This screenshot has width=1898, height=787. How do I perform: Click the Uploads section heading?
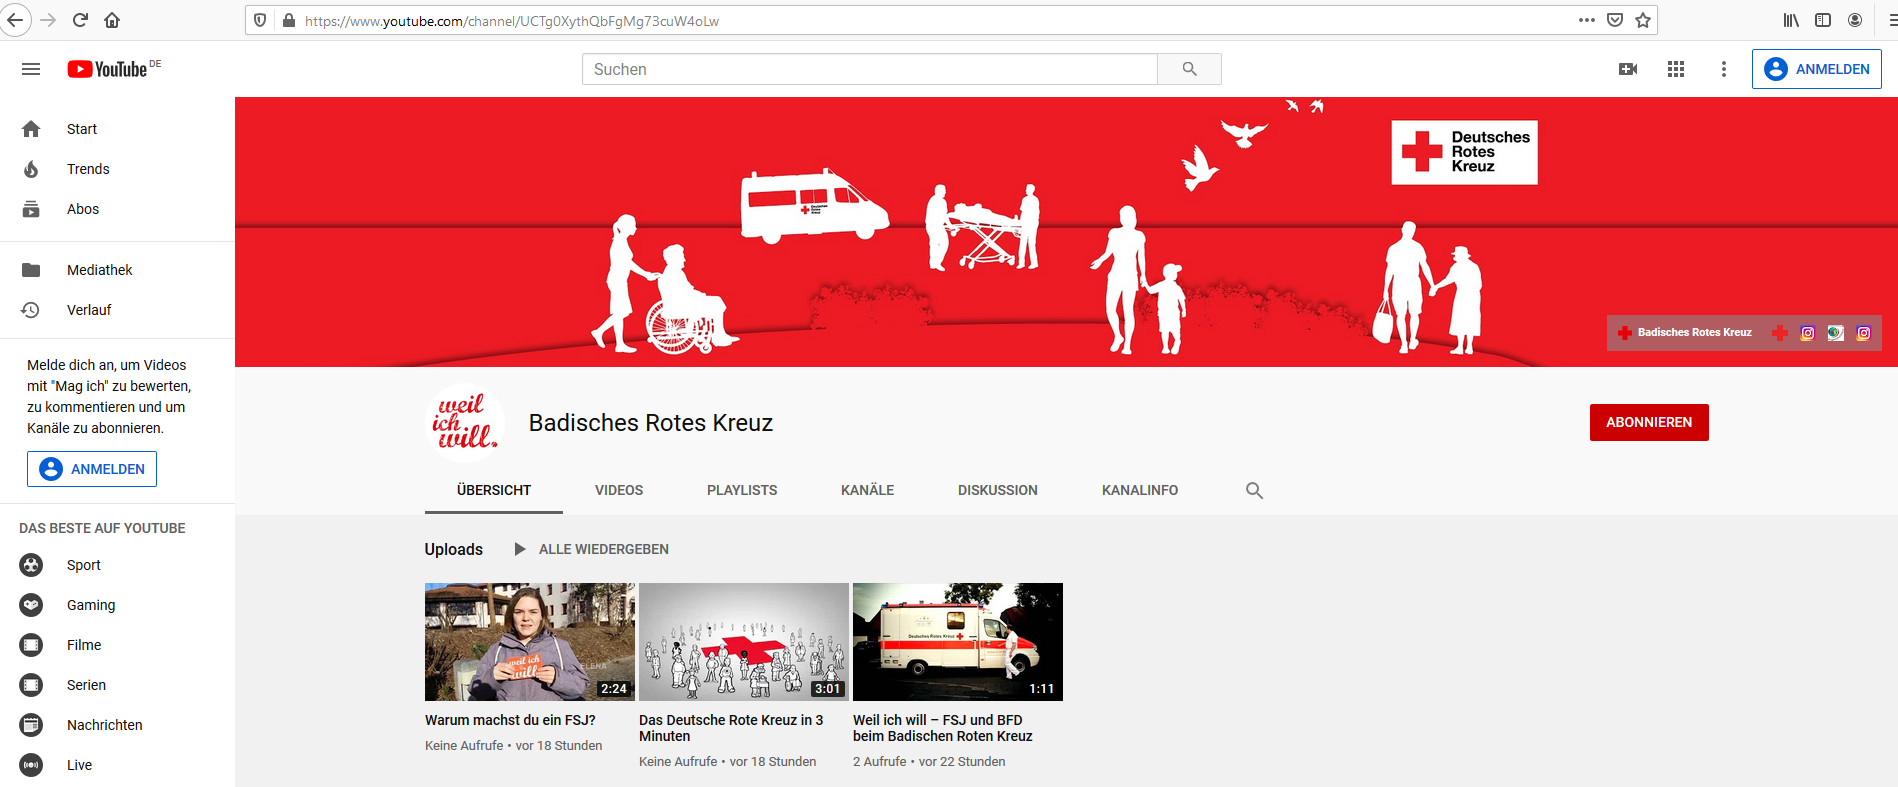pos(454,549)
